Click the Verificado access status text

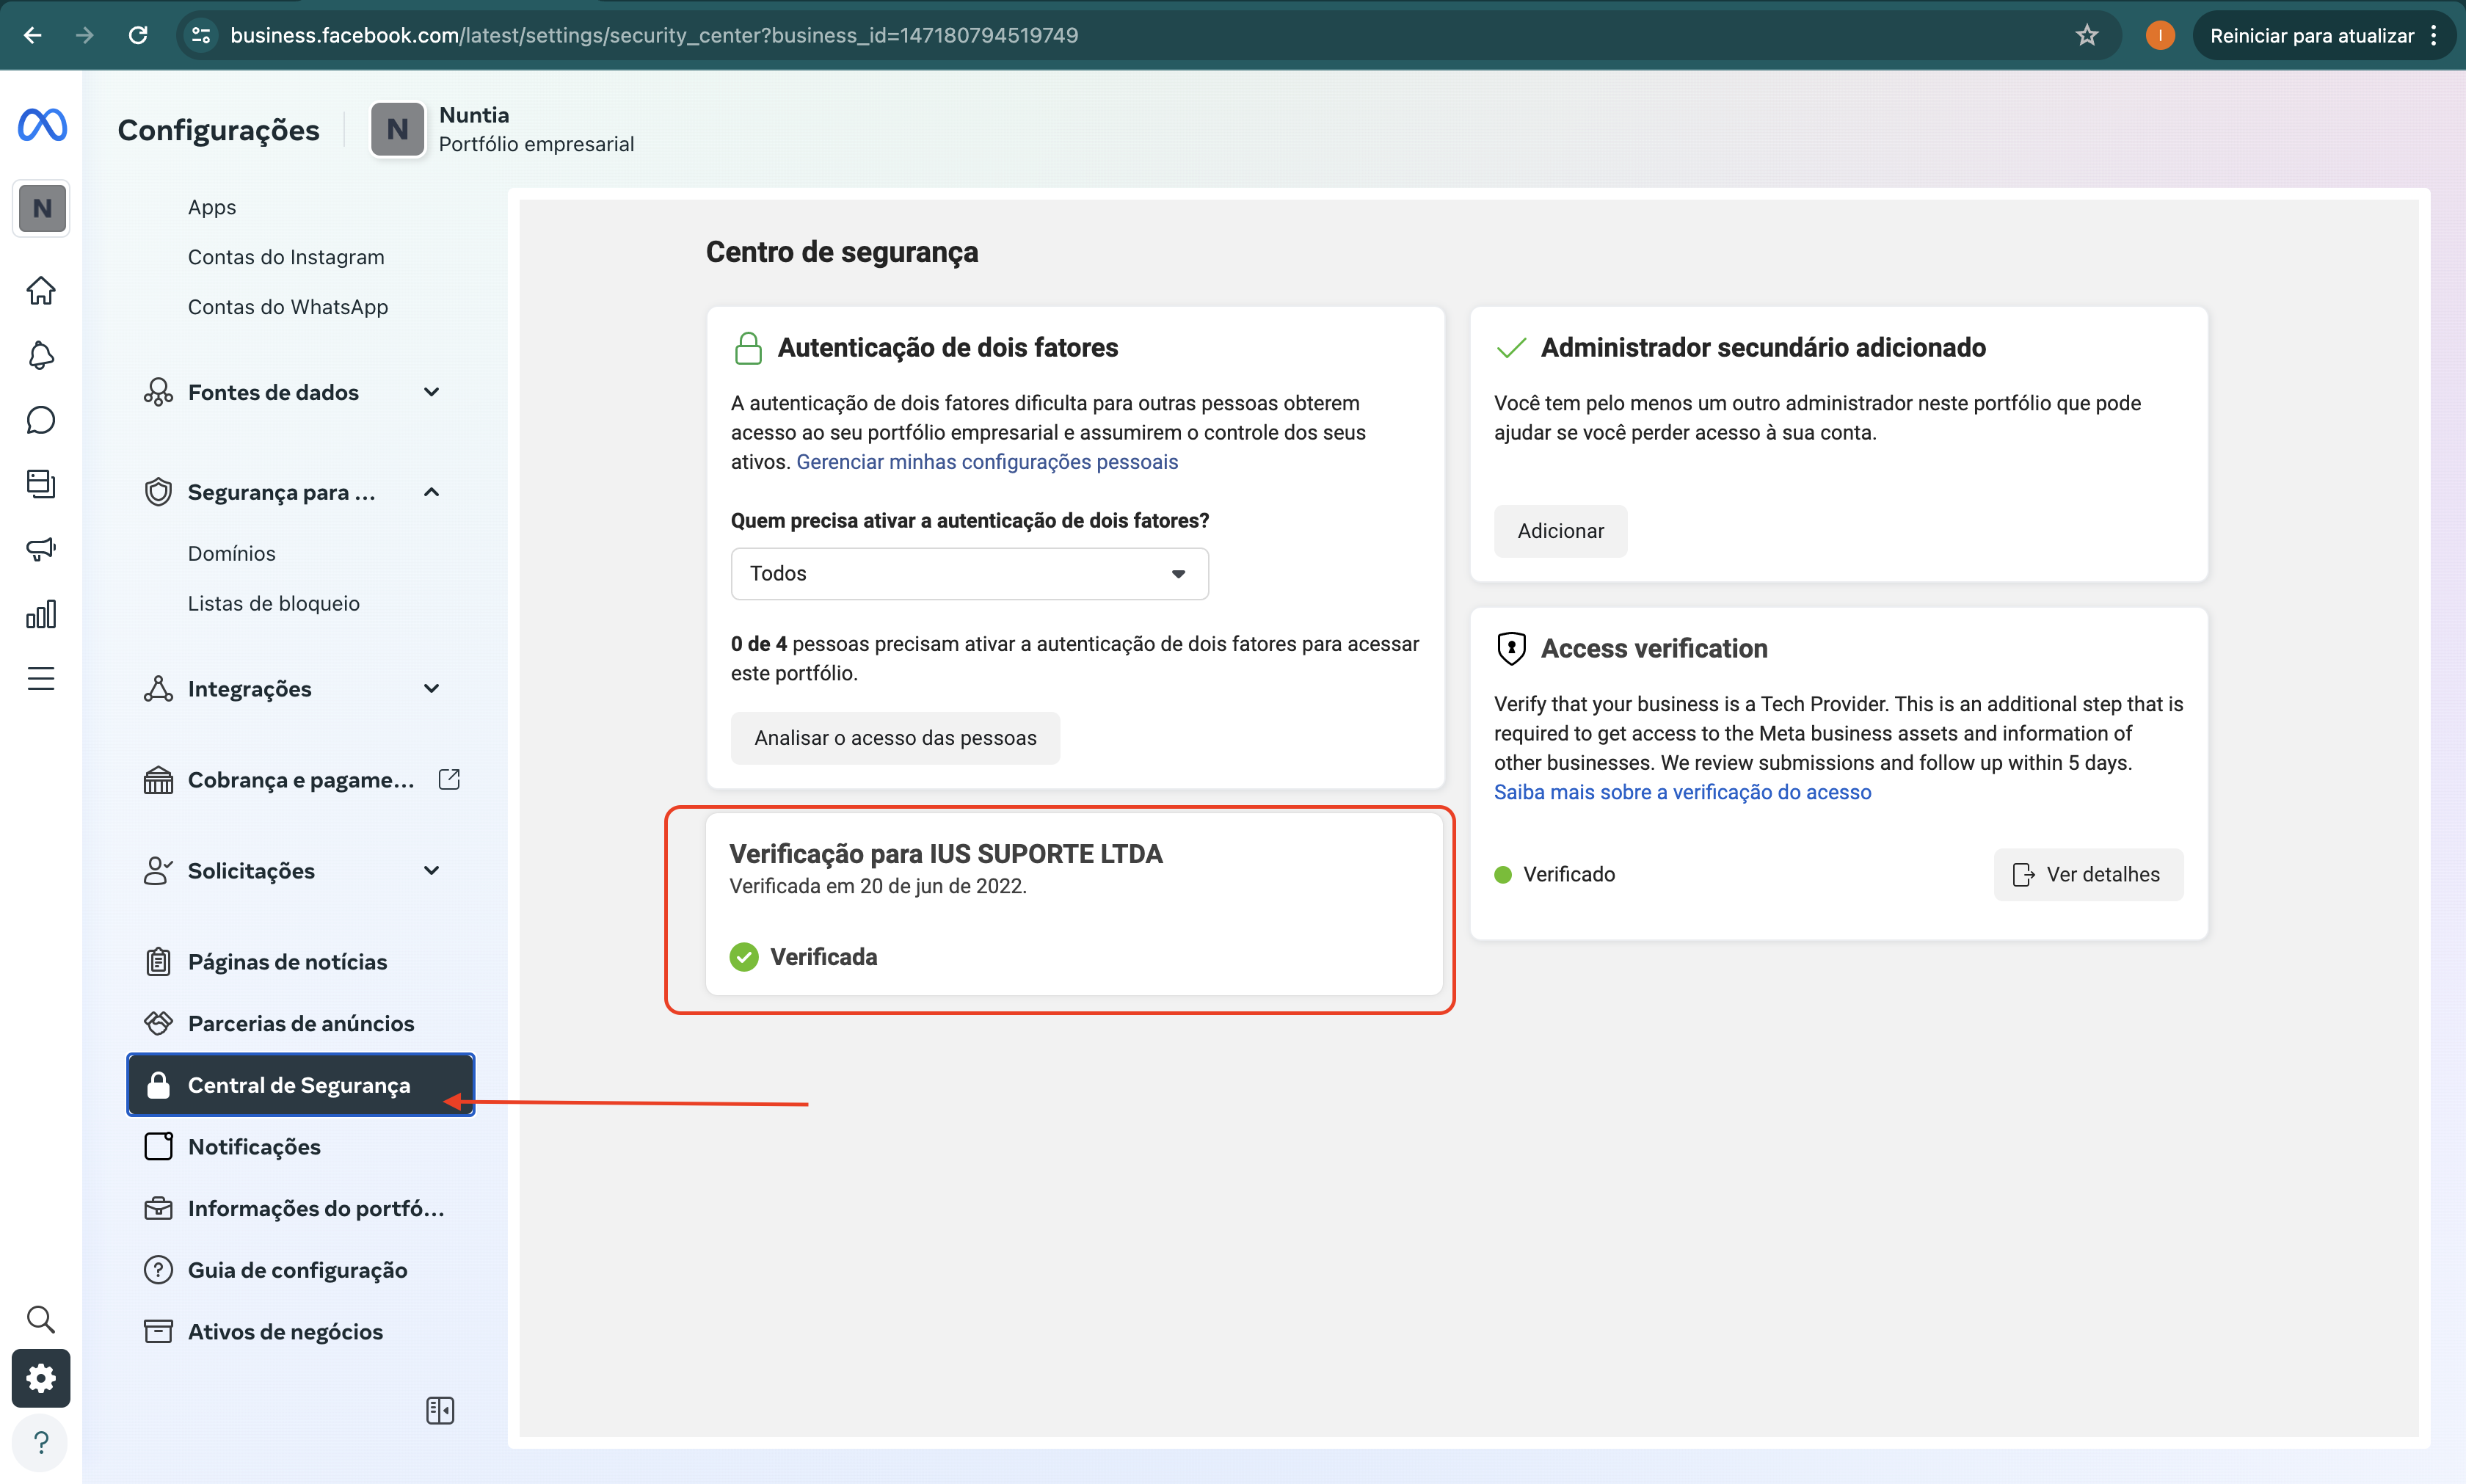(1568, 875)
